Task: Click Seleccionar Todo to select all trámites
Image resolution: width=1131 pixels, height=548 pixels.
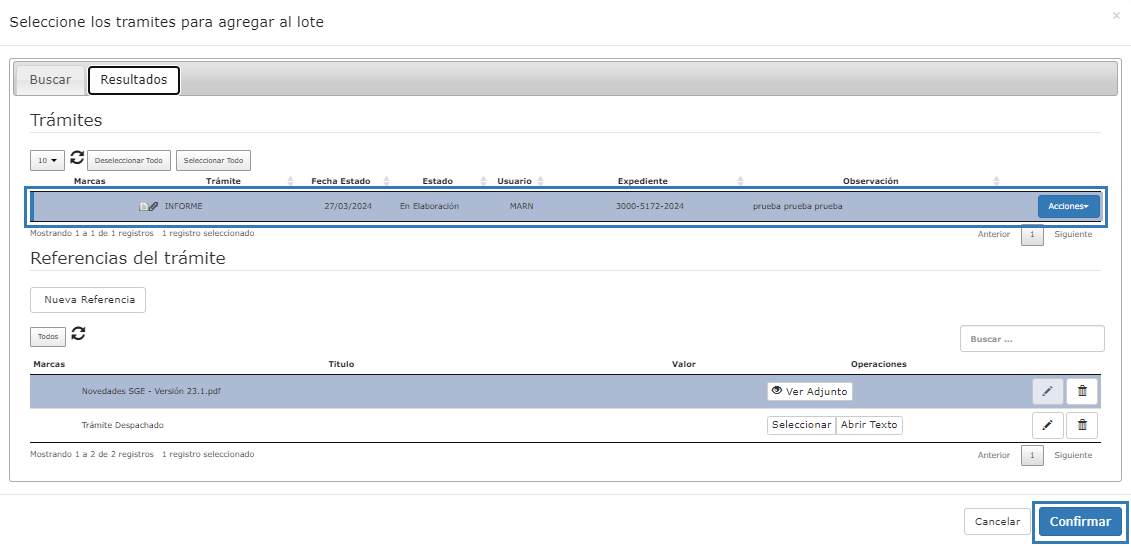Action: click(213, 160)
